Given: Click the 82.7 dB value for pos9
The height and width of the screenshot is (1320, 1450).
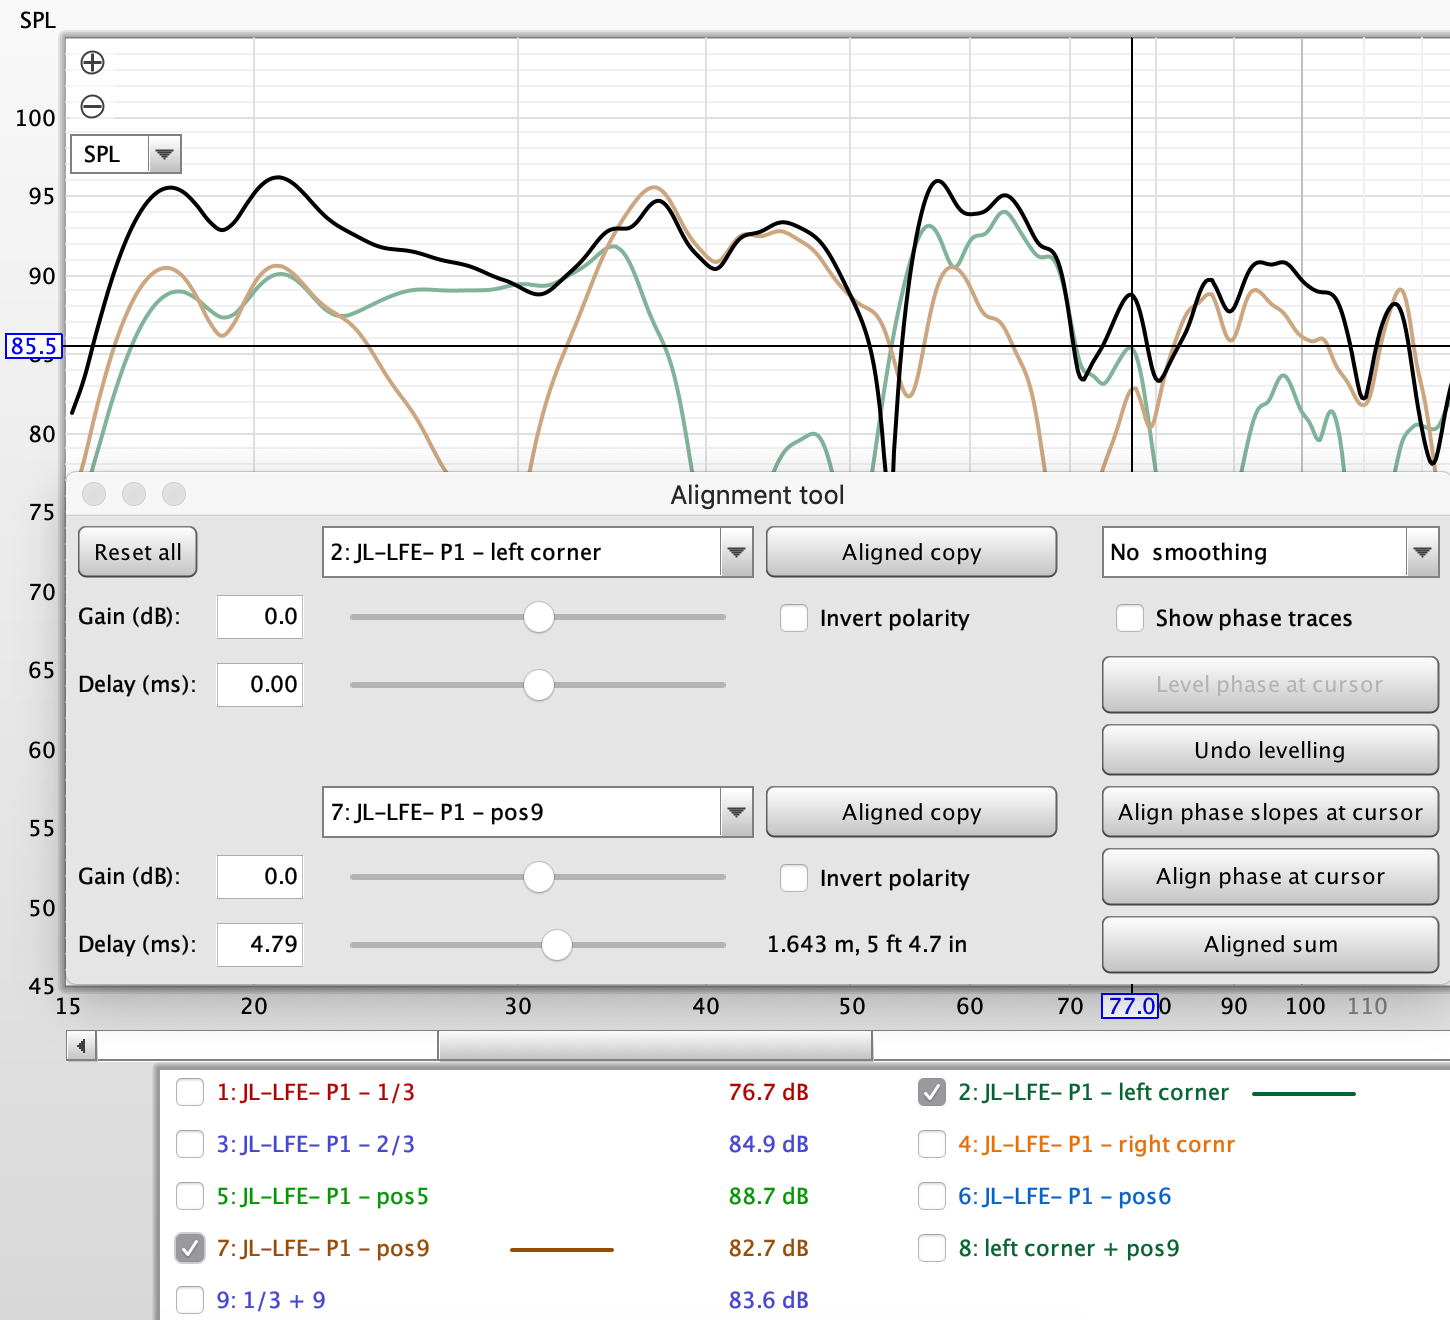Looking at the screenshot, I should [768, 1248].
